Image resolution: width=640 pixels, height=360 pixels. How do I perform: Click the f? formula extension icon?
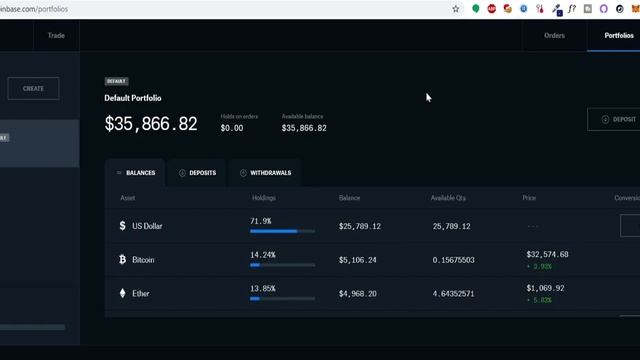pos(571,9)
